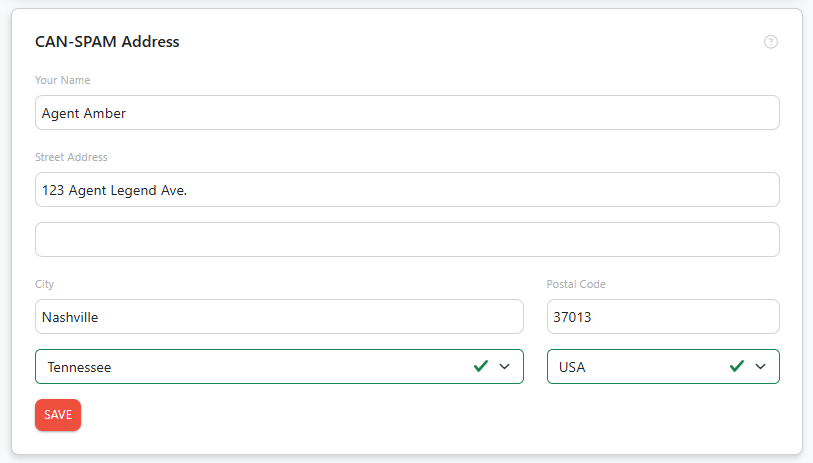
Task: Select the Postal Code field with 37013
Action: point(663,316)
